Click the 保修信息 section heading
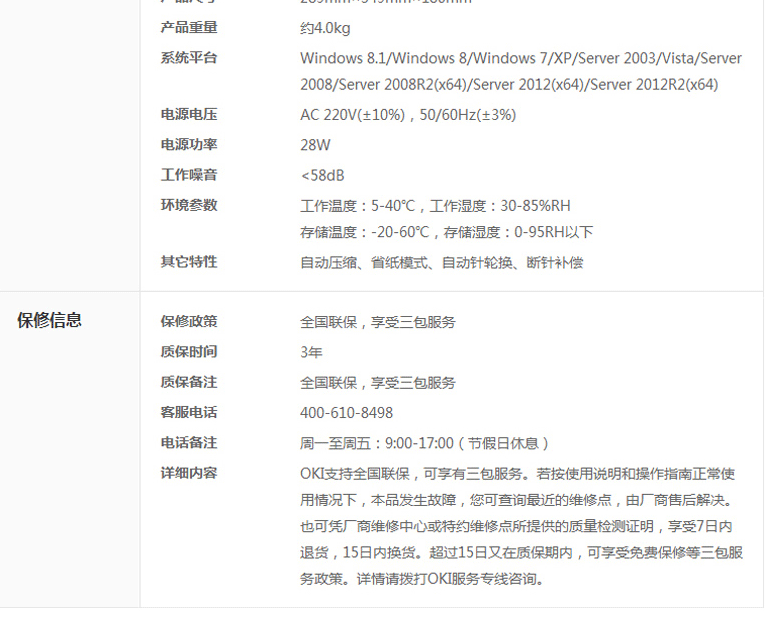Screen dimensions: 765x635 click(x=49, y=320)
